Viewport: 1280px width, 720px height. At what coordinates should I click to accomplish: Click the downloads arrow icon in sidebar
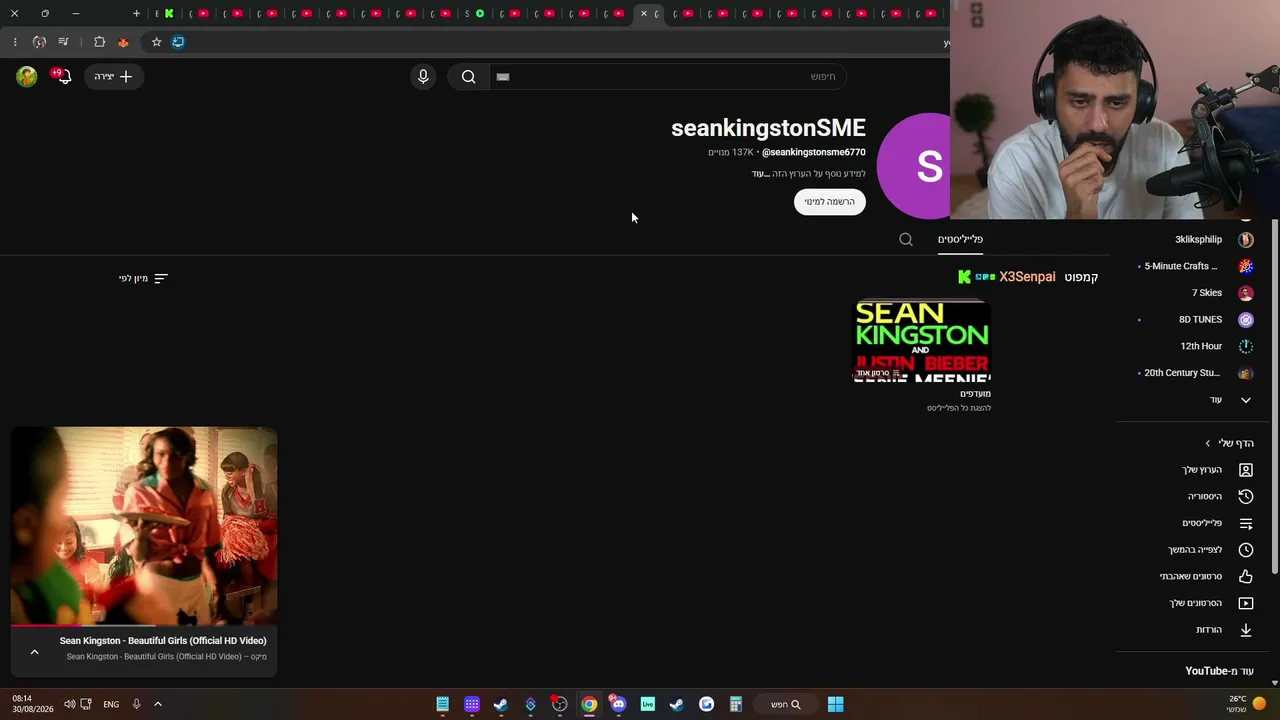[x=1246, y=630]
